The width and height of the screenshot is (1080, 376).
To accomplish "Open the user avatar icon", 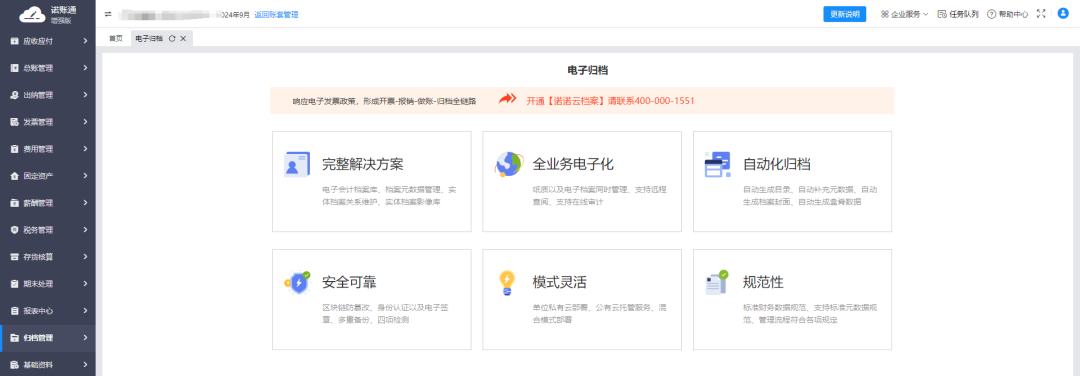I will pyautogui.click(x=1062, y=13).
